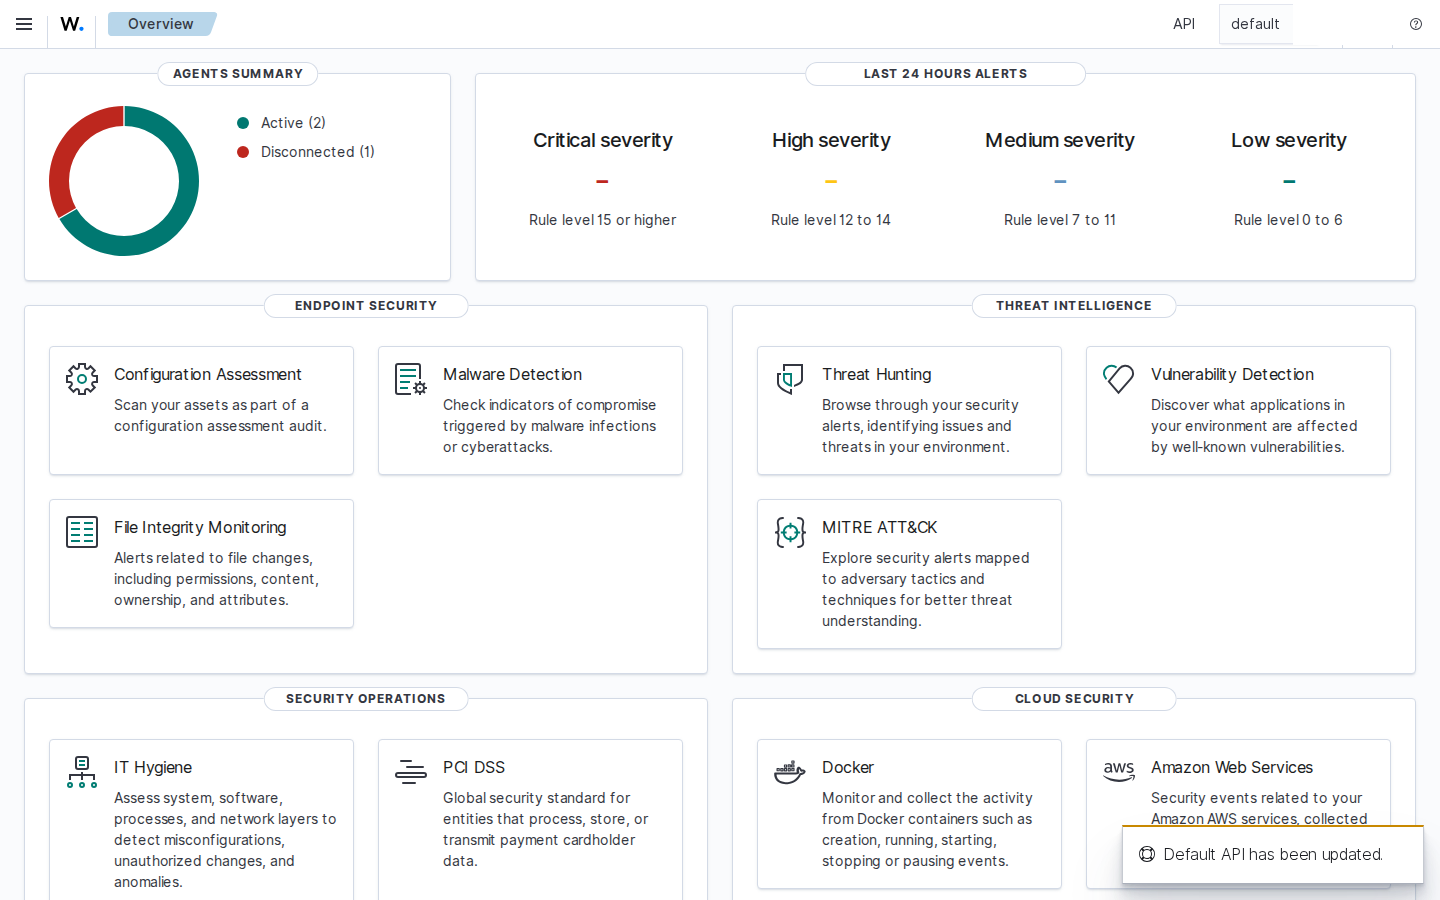Click the PCI DSS lines icon
Screen dimensions: 1440x900
pos(411,772)
